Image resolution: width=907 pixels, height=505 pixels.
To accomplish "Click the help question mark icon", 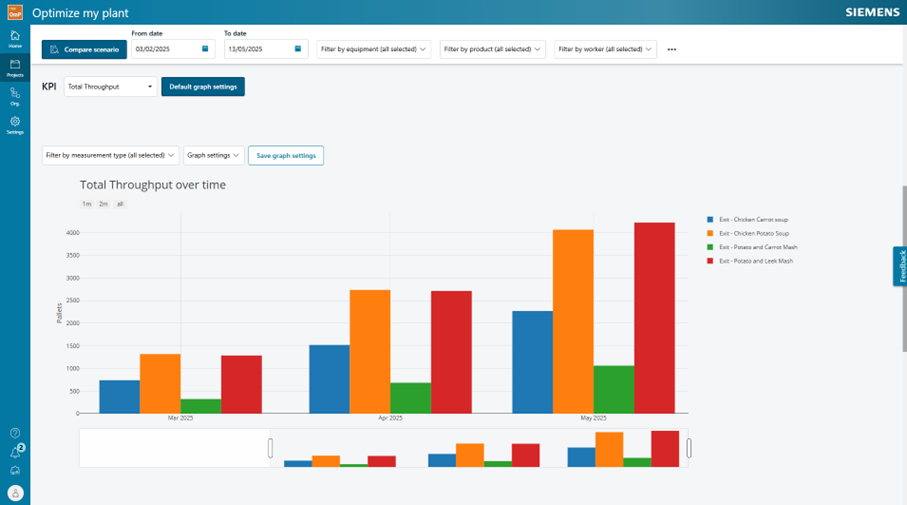I will pyautogui.click(x=15, y=433).
